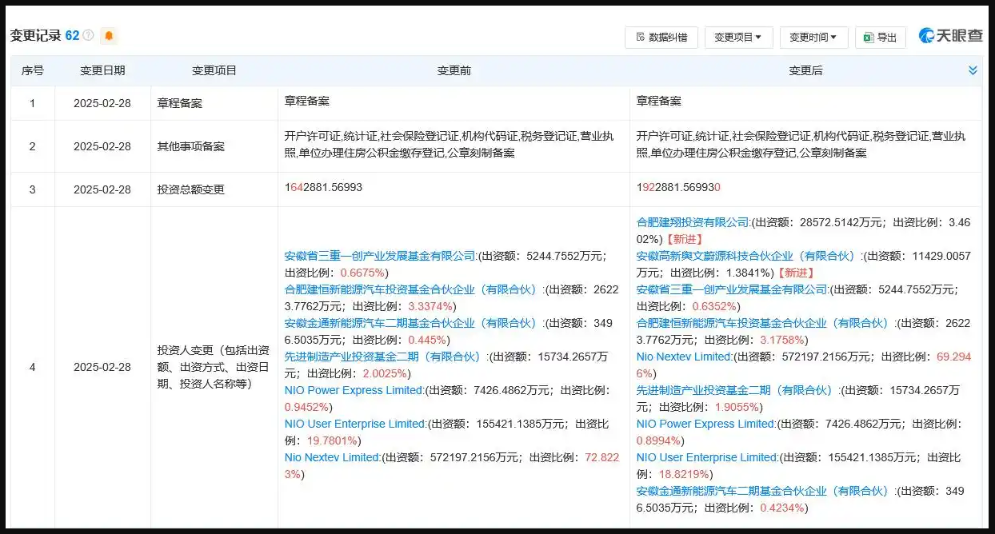The width and height of the screenshot is (995, 534).
Task: Click the 数据纠错 button
Action: (x=661, y=37)
